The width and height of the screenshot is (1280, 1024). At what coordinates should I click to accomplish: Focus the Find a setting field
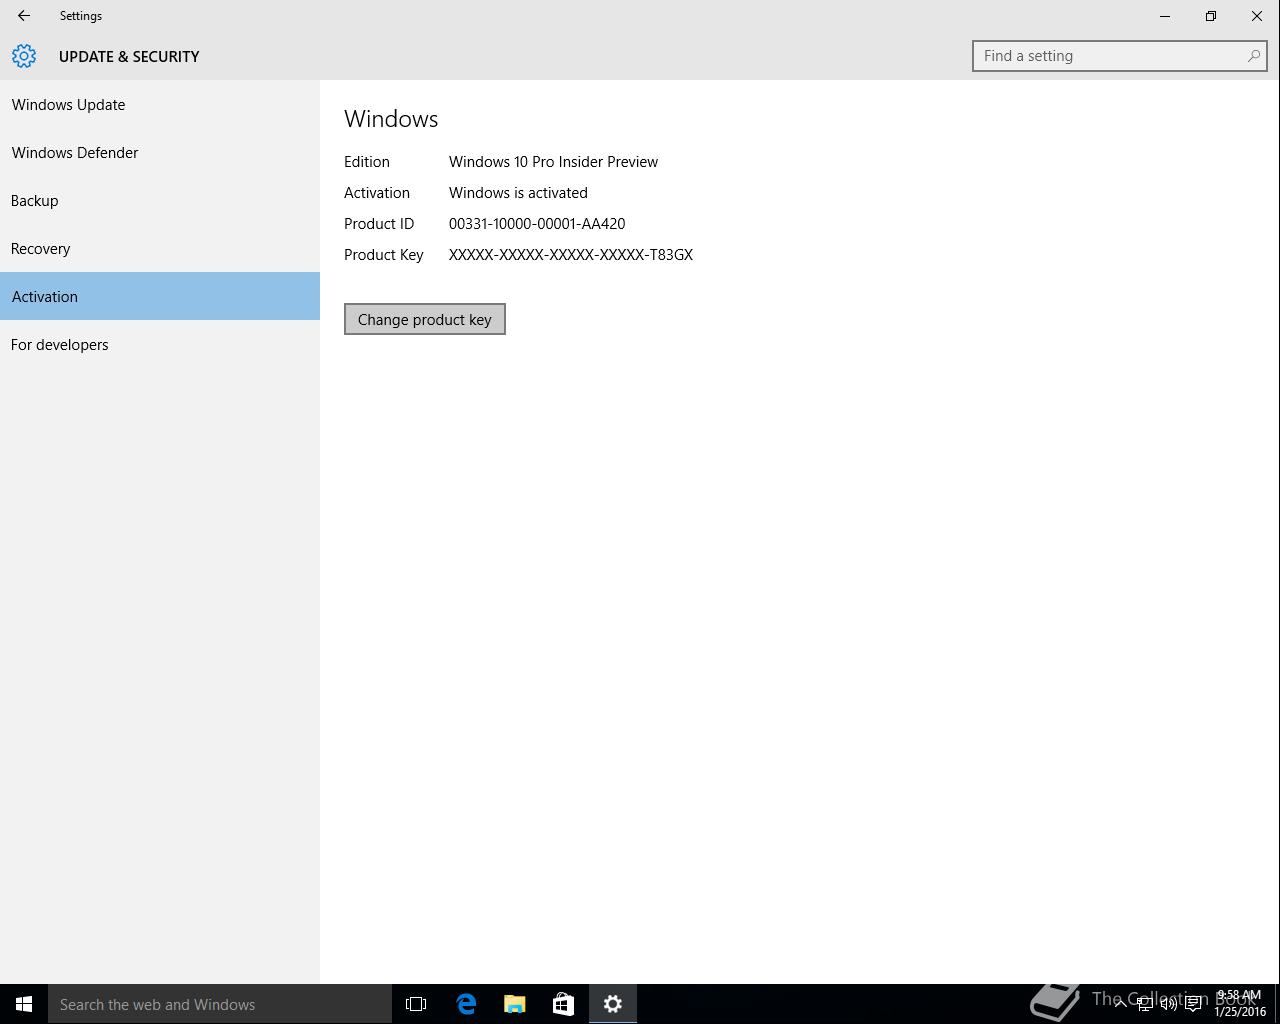pos(1119,56)
